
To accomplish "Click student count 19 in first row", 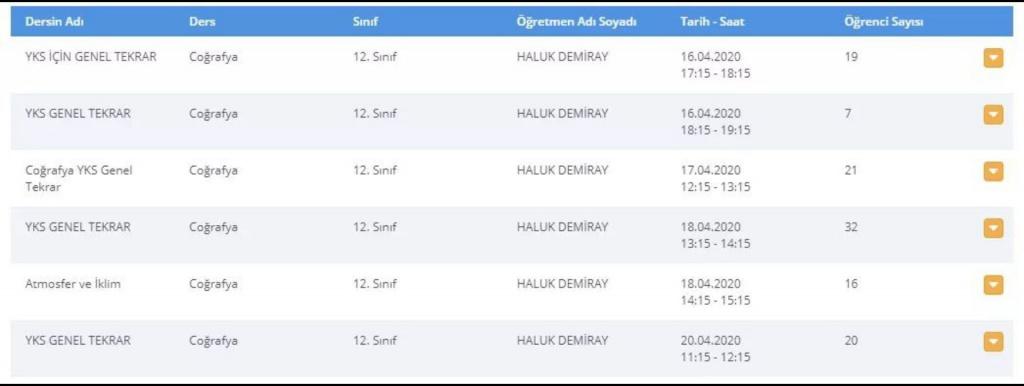I will [x=850, y=57].
